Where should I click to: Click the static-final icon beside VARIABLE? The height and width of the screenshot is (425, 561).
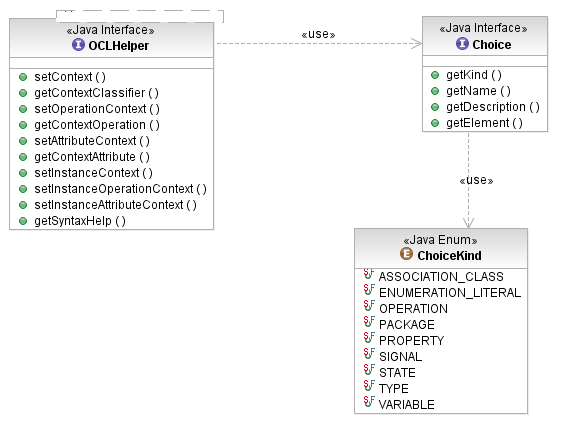tap(369, 402)
